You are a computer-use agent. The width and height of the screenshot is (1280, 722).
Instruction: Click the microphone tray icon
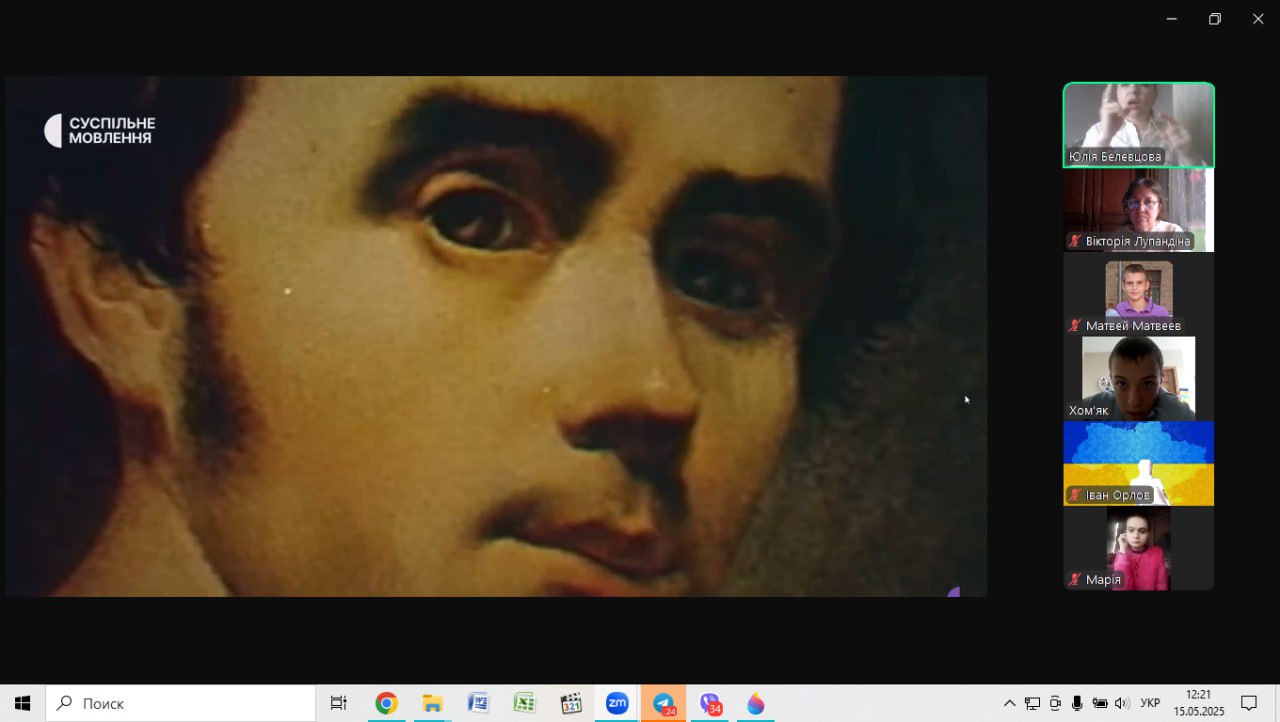(x=1077, y=703)
